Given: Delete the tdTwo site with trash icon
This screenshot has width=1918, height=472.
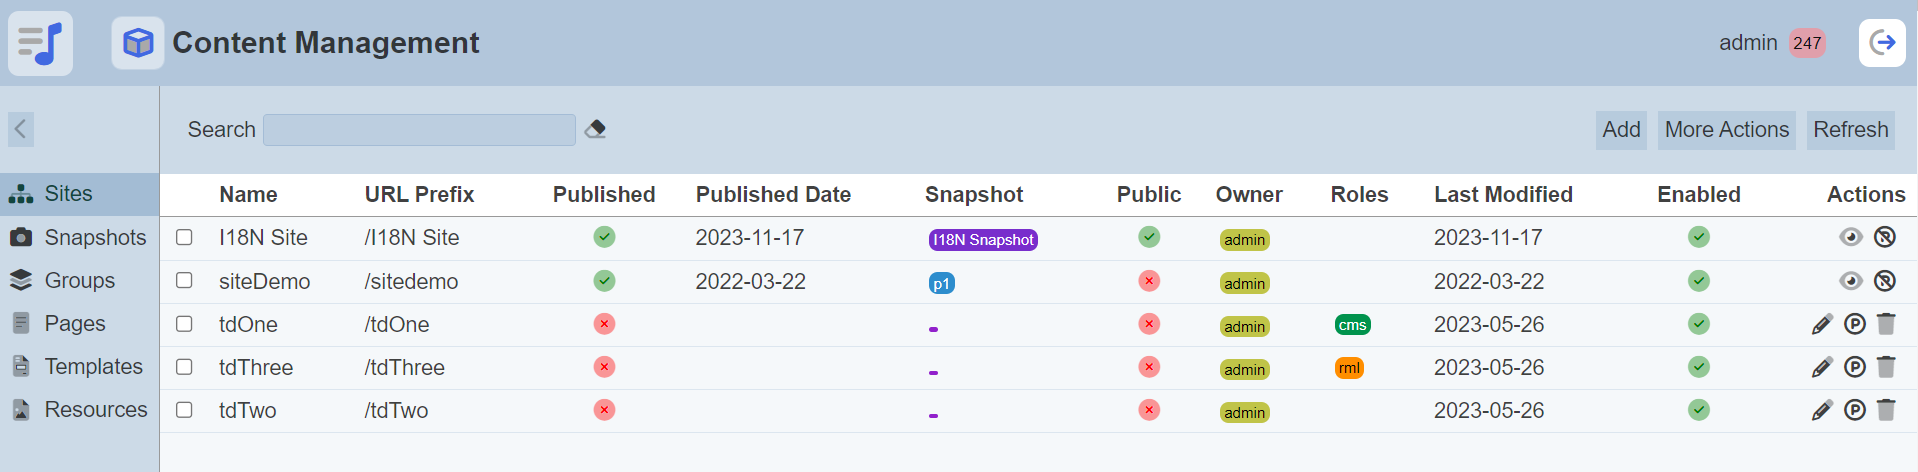Looking at the screenshot, I should (x=1886, y=410).
